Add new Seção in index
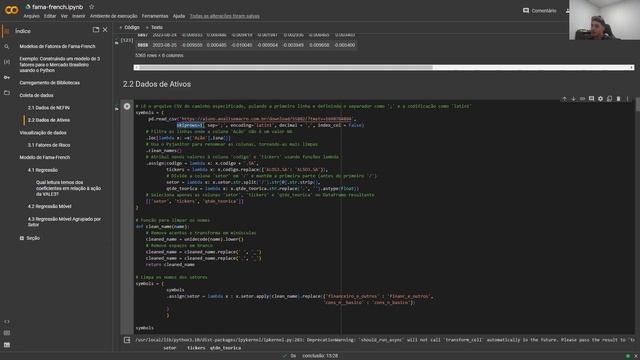This screenshot has width=640, height=360. (x=30, y=238)
